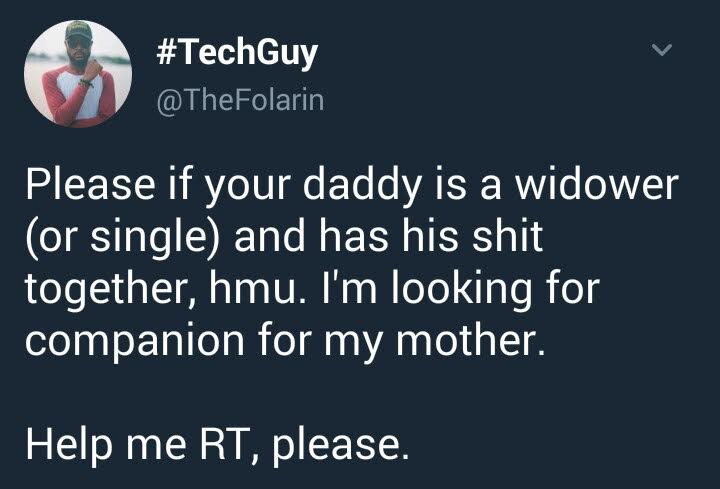This screenshot has height=489, width=720.
Task: Click the word "together," in the tweet
Action: click(x=112, y=290)
